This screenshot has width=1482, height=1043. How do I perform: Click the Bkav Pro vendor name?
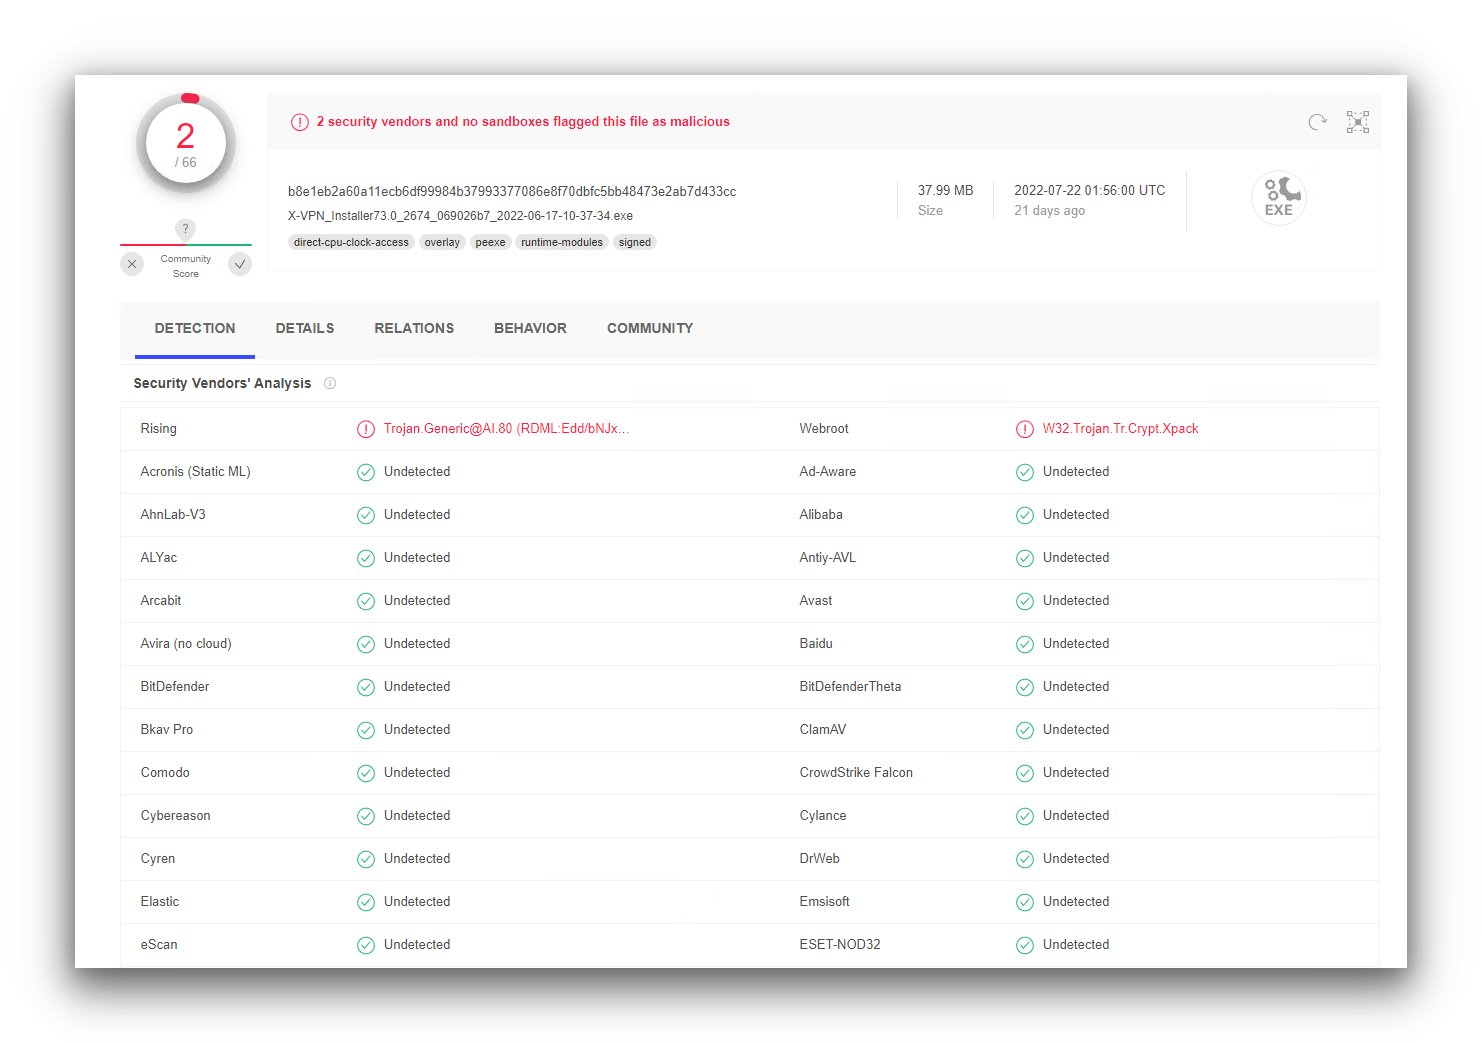pos(167,729)
